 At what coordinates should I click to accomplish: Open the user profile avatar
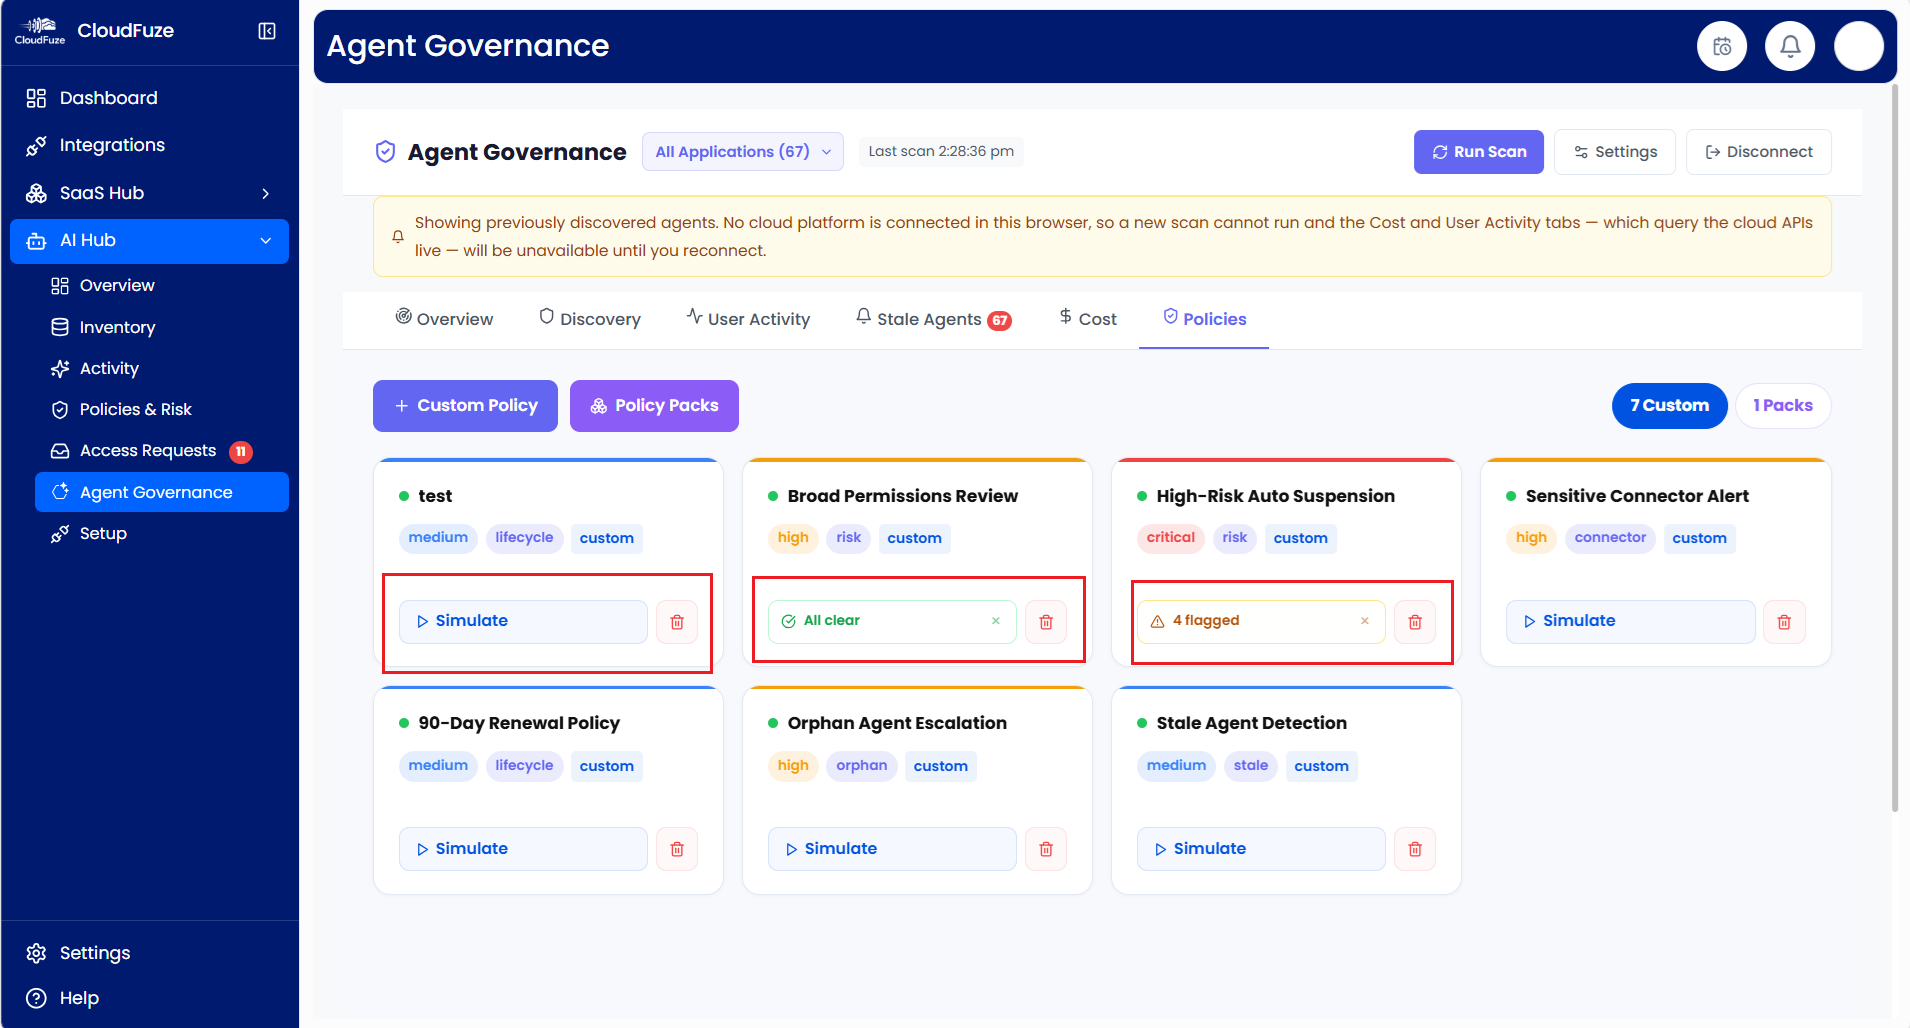click(x=1859, y=46)
